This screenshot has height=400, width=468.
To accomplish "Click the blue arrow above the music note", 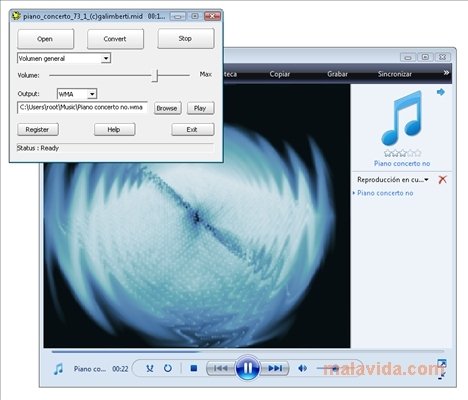I will point(441,92).
